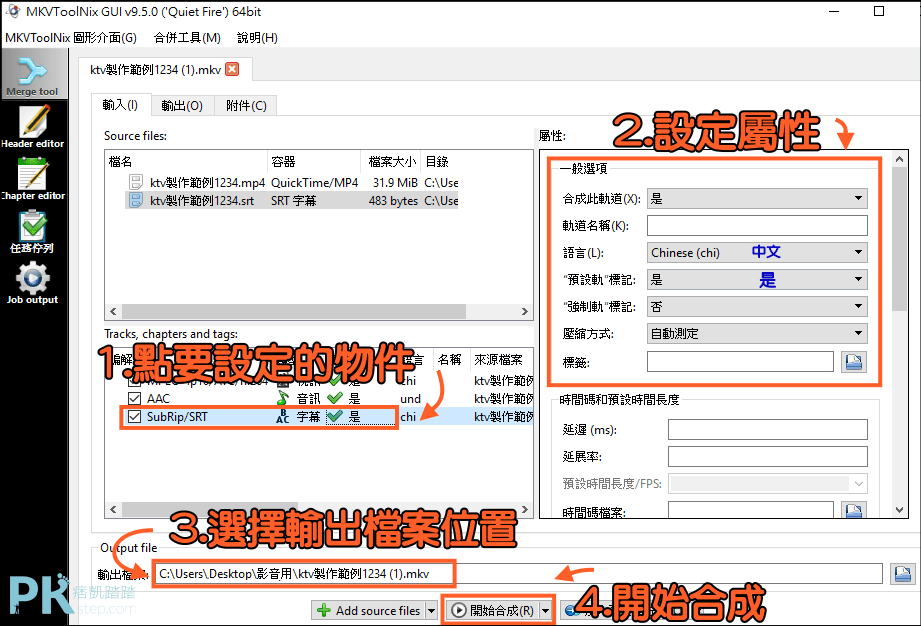
Task: Select ktv製作範例1234.srt source file
Action: (291, 201)
